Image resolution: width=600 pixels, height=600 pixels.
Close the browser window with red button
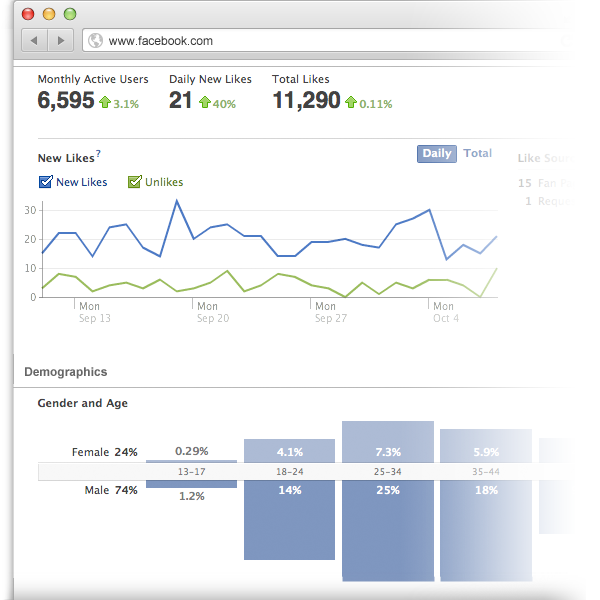tap(28, 14)
